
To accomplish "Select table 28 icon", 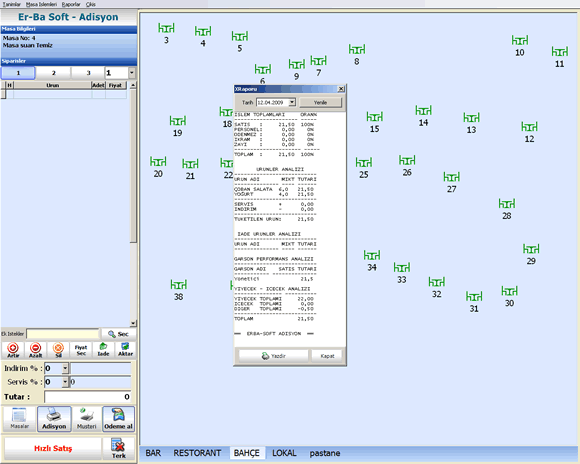I will pyautogui.click(x=507, y=204).
